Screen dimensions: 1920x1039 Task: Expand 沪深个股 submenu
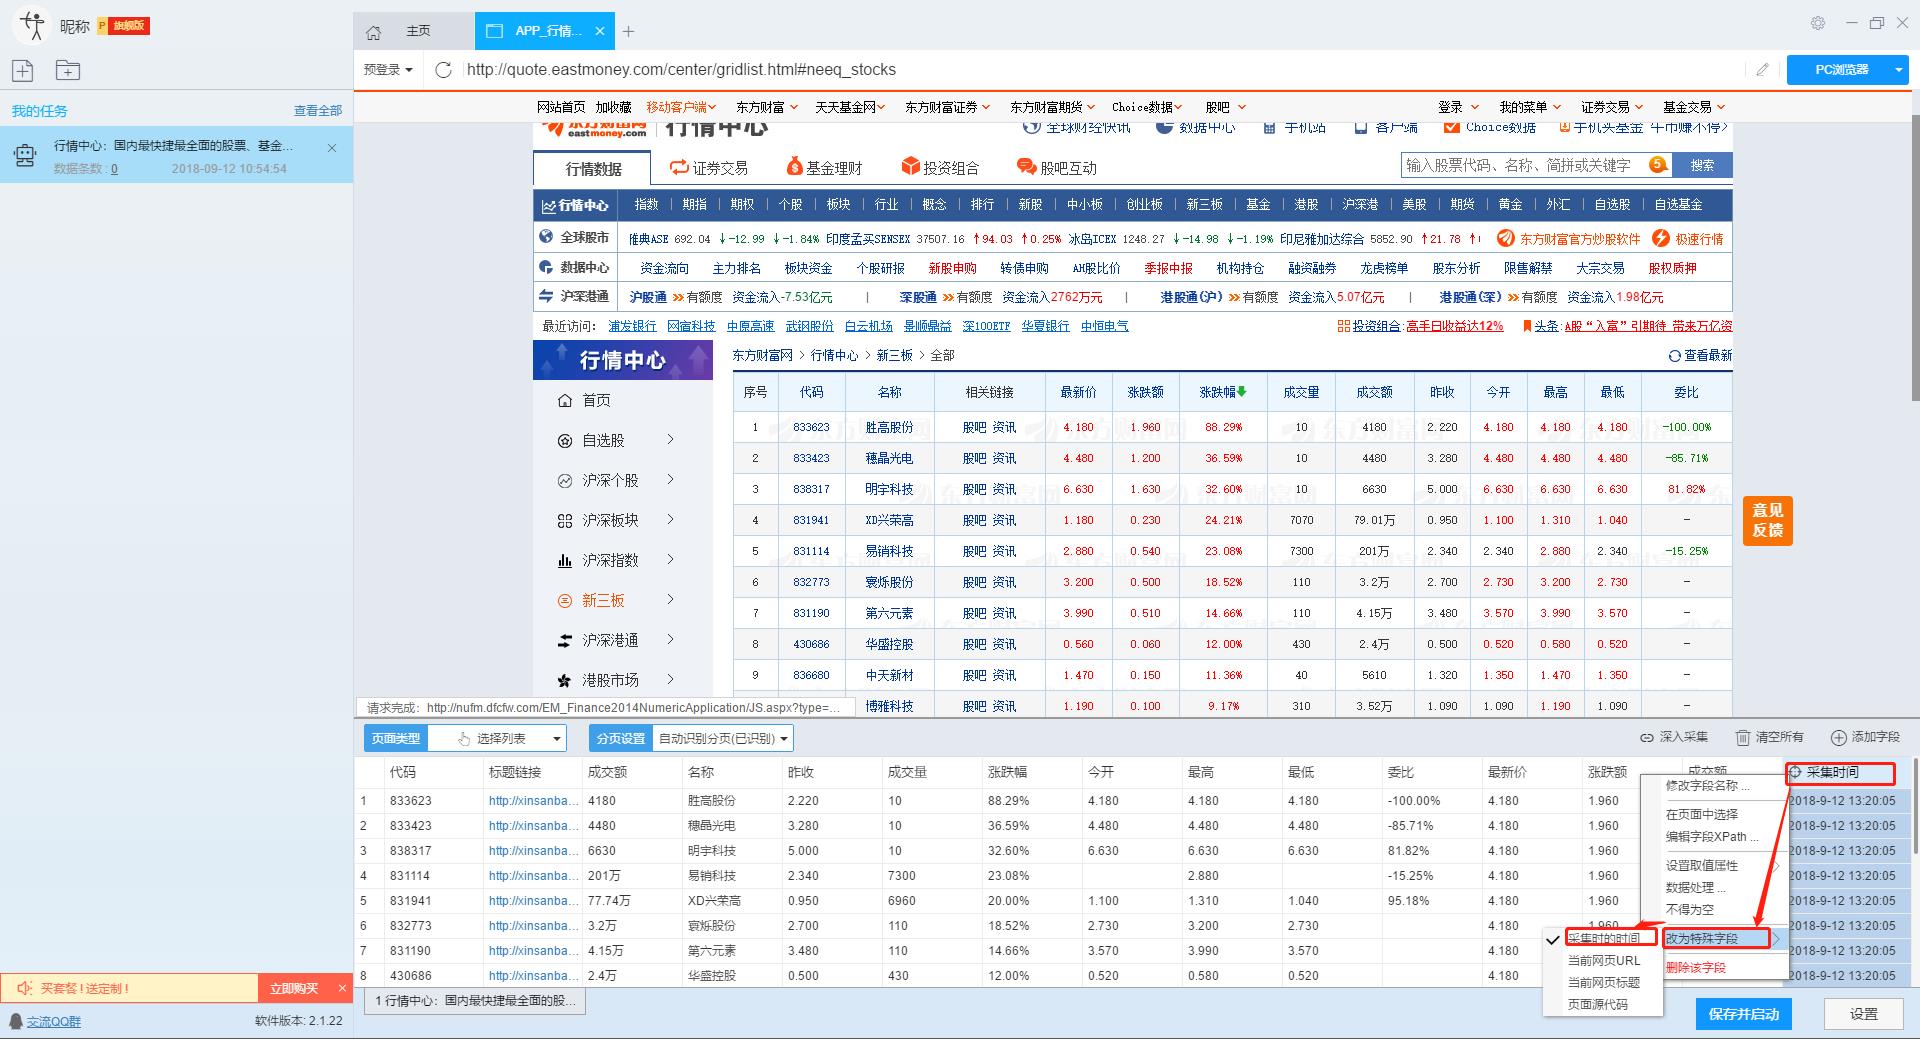pos(670,479)
